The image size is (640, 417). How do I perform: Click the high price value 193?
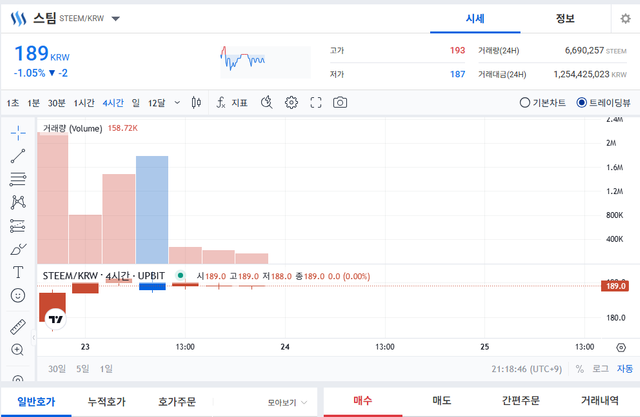458,50
